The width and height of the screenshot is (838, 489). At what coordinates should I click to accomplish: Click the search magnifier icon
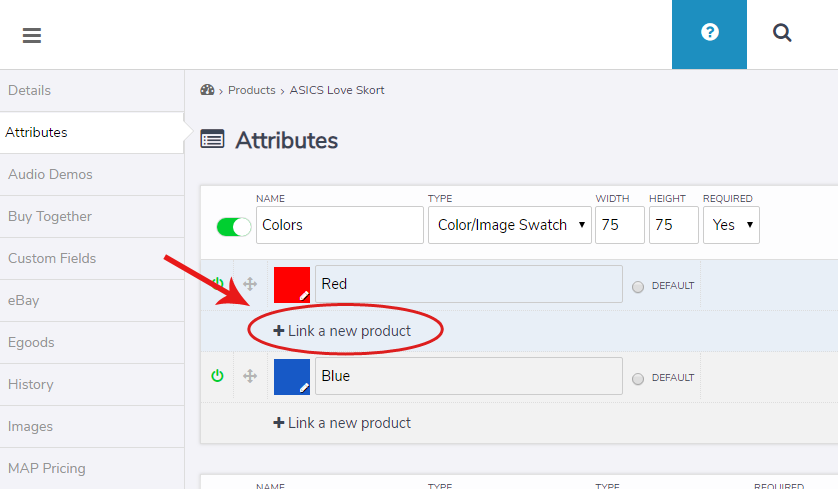(782, 33)
